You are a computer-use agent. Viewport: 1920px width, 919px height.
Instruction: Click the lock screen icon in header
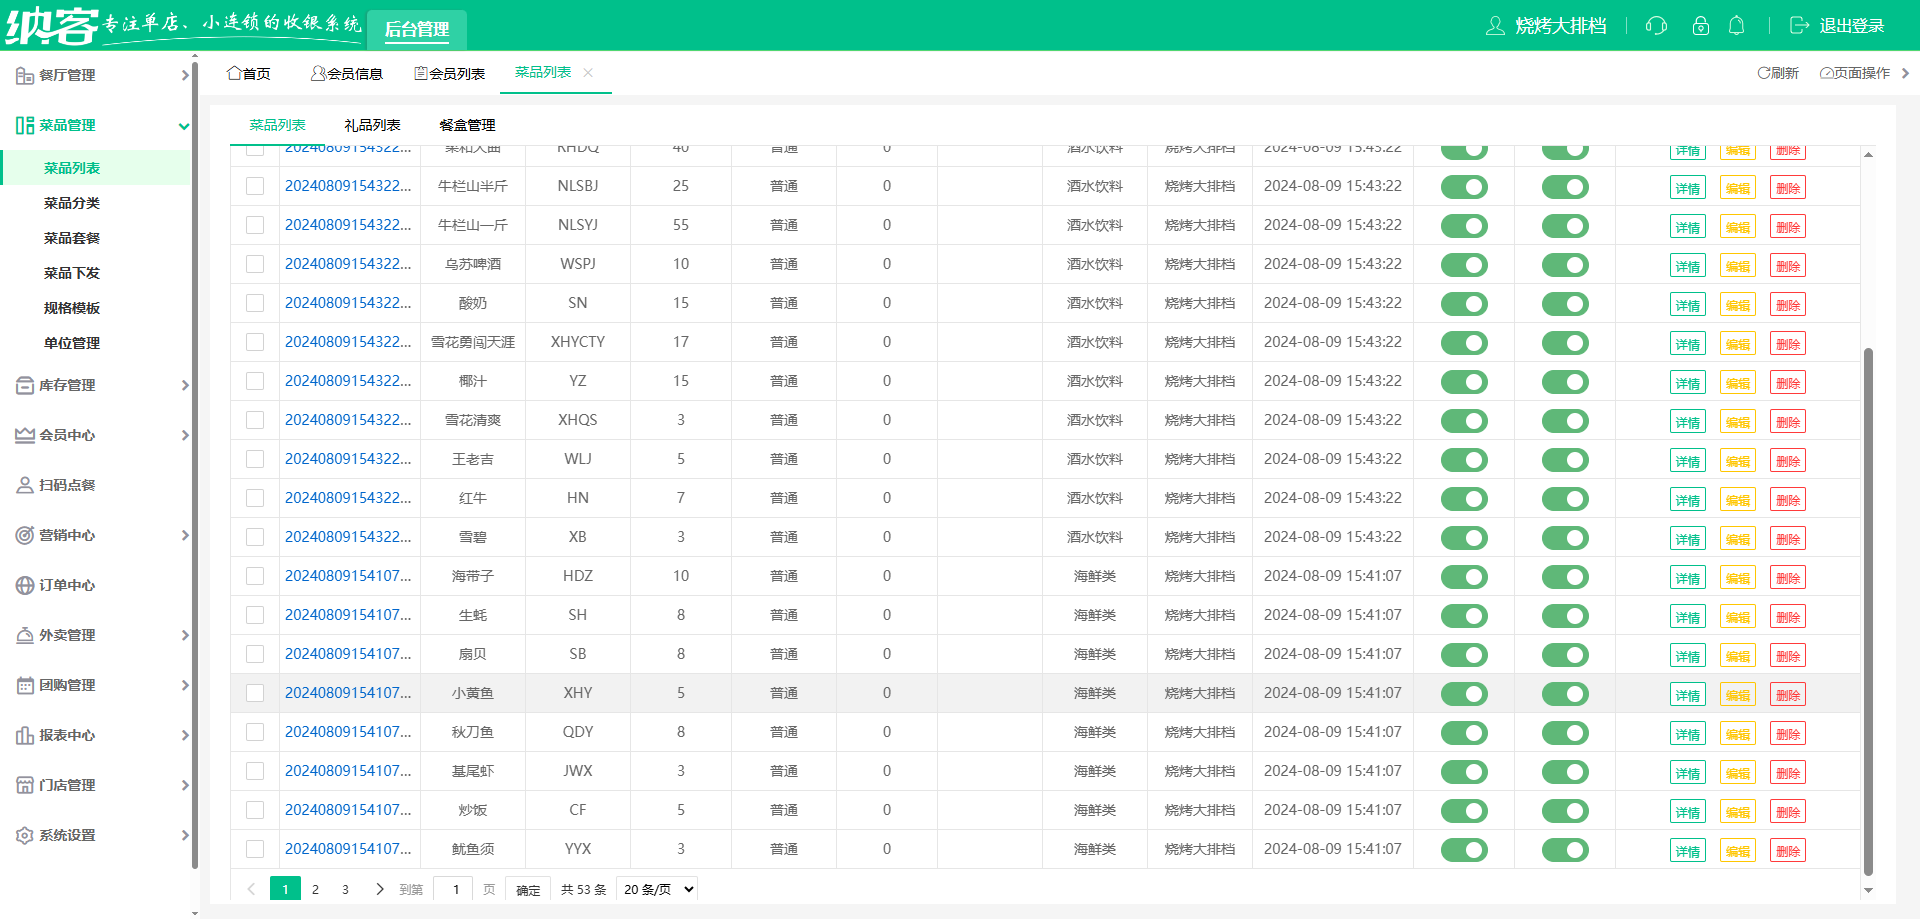(1700, 26)
